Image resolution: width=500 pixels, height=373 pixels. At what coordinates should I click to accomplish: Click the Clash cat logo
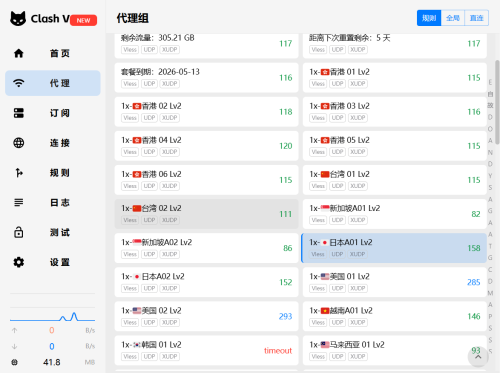18,18
